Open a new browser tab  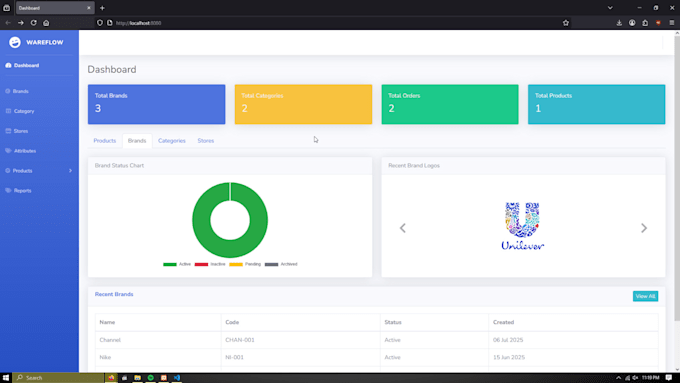pos(102,8)
